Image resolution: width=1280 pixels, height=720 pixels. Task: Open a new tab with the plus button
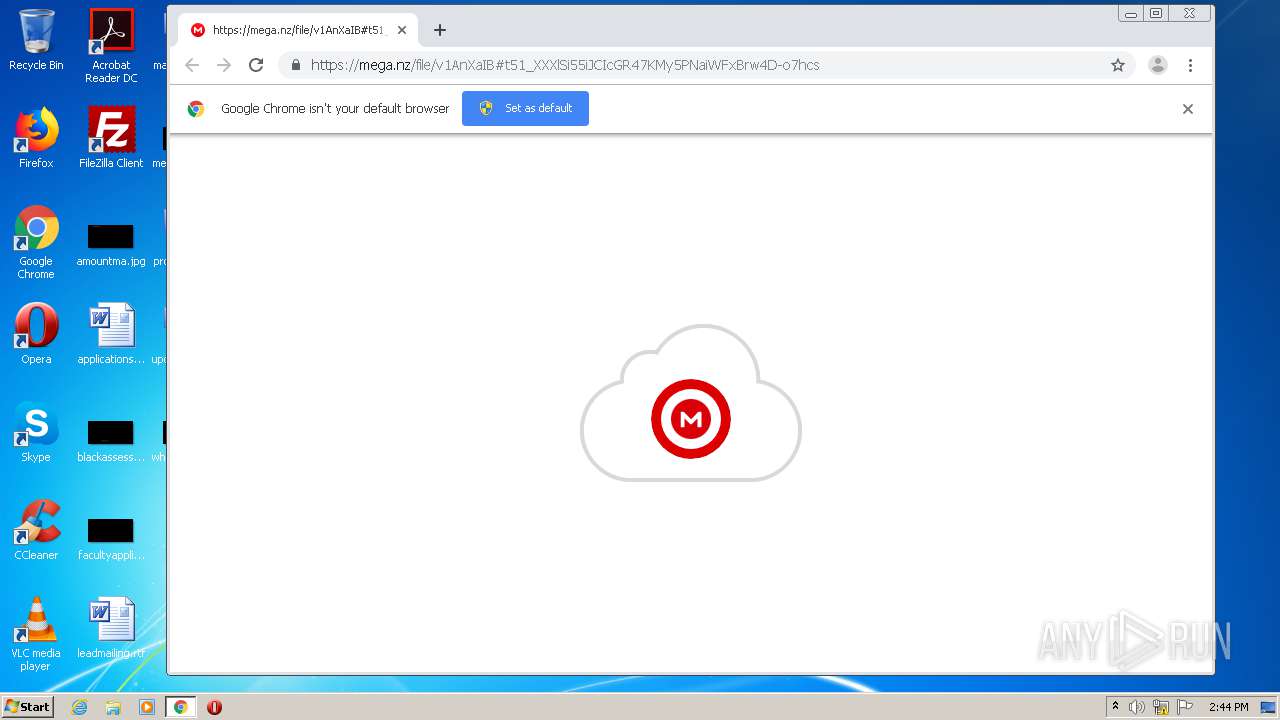[440, 30]
